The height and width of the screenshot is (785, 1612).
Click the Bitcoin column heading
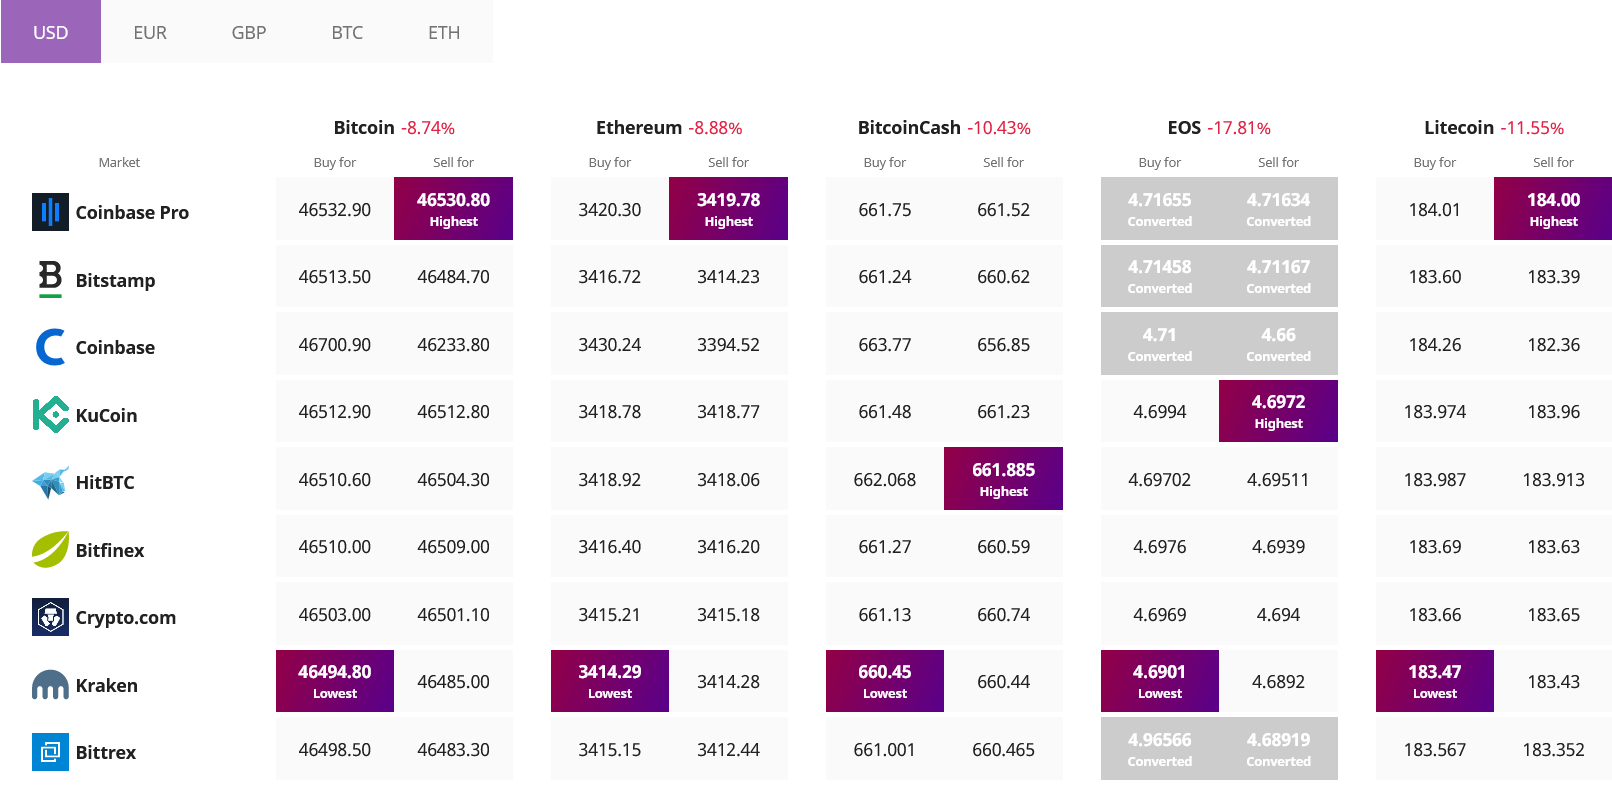click(x=364, y=127)
